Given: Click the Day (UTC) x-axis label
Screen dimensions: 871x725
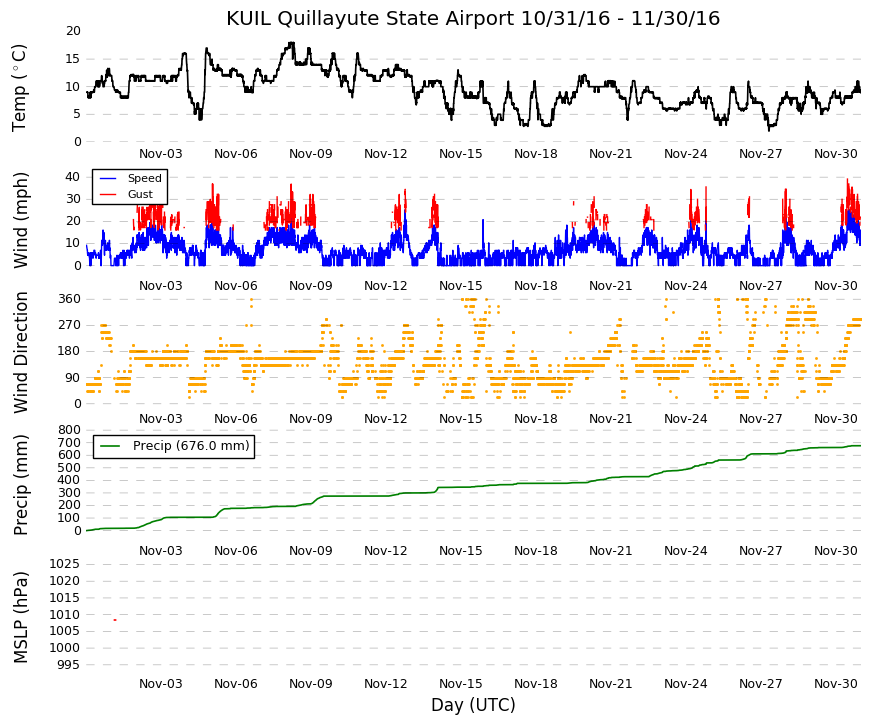Looking at the screenshot, I should point(473,705).
